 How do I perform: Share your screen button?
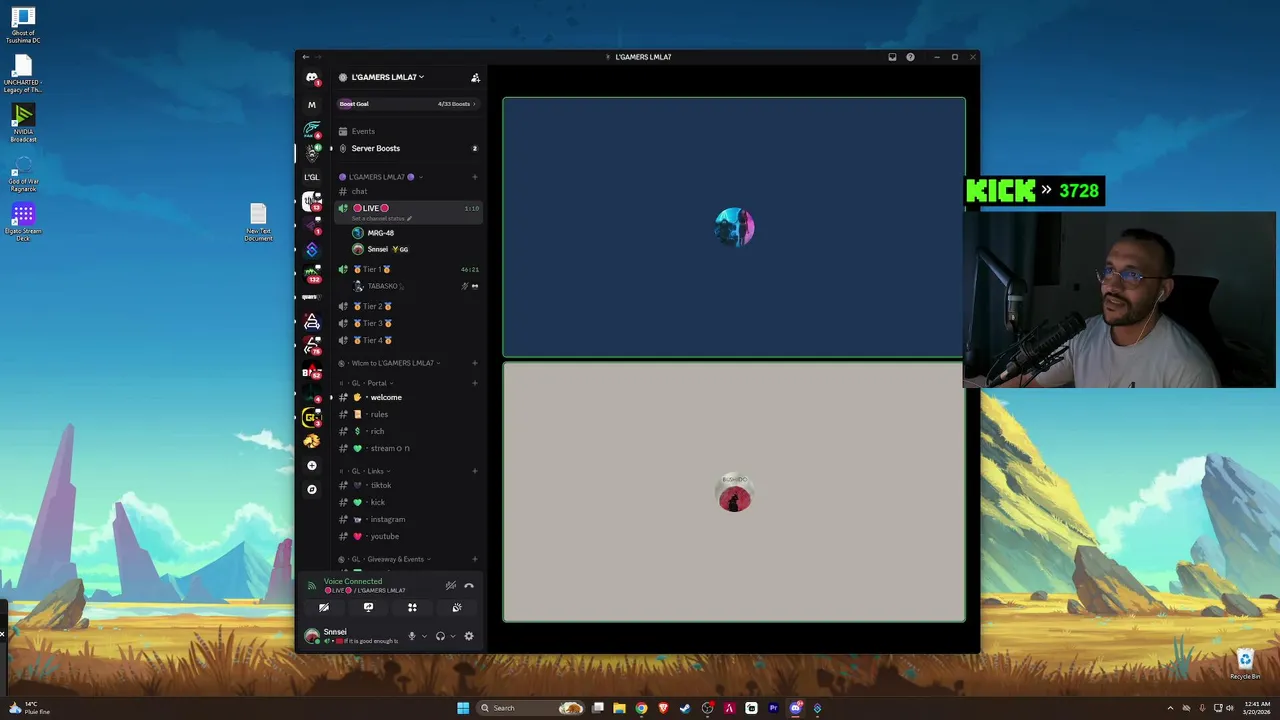pos(368,607)
